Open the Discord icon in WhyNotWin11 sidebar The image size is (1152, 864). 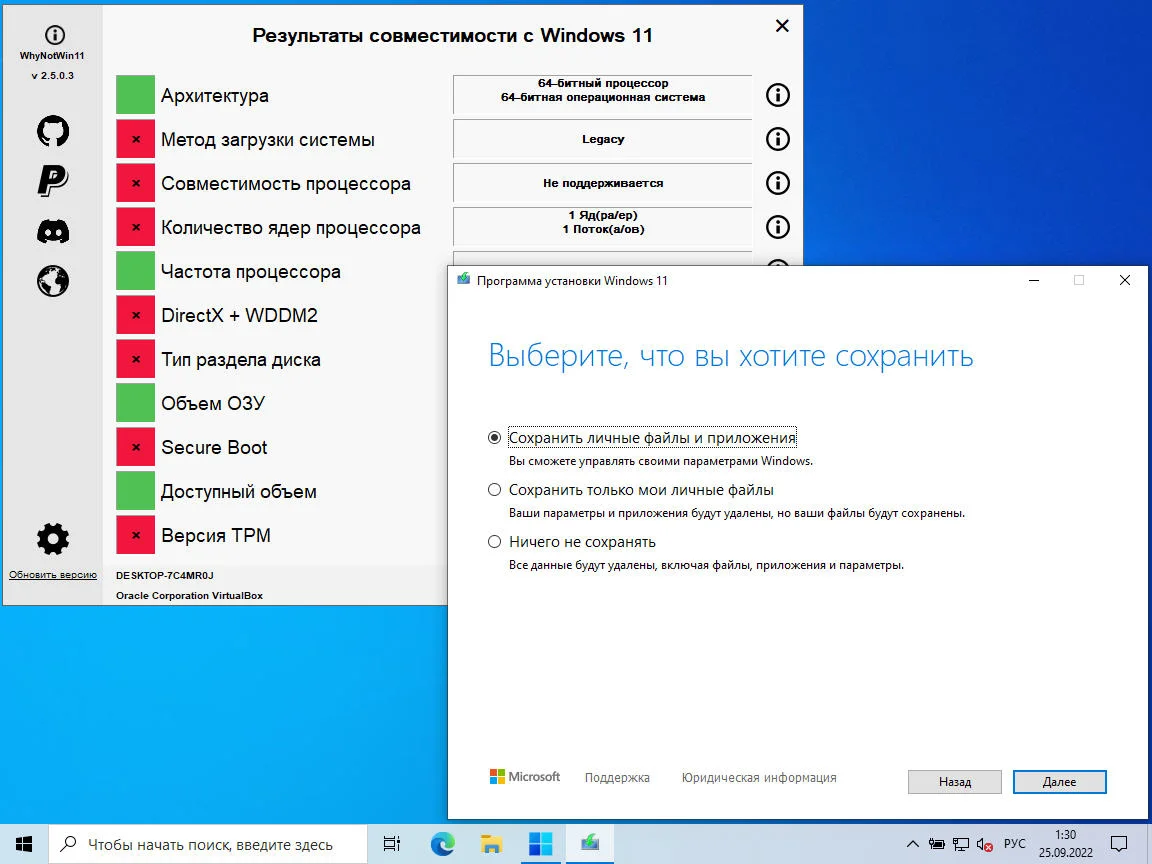tap(53, 231)
